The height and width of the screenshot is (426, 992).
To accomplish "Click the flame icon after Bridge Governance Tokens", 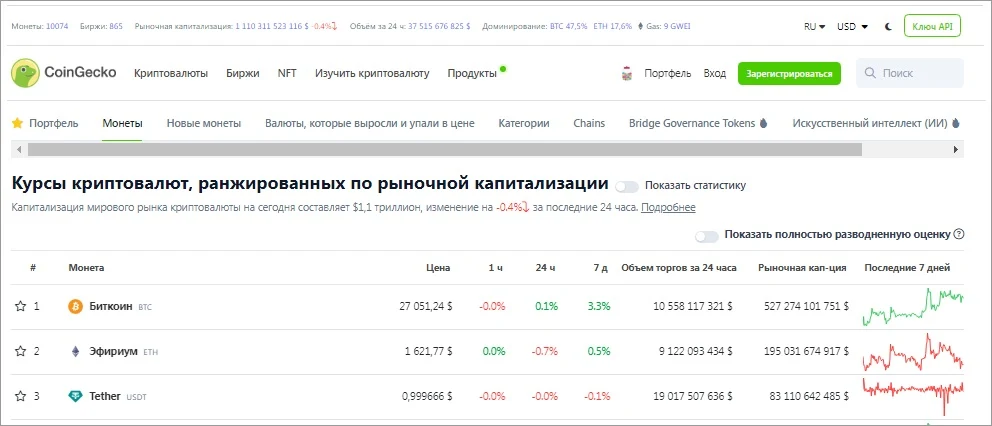I will [763, 123].
